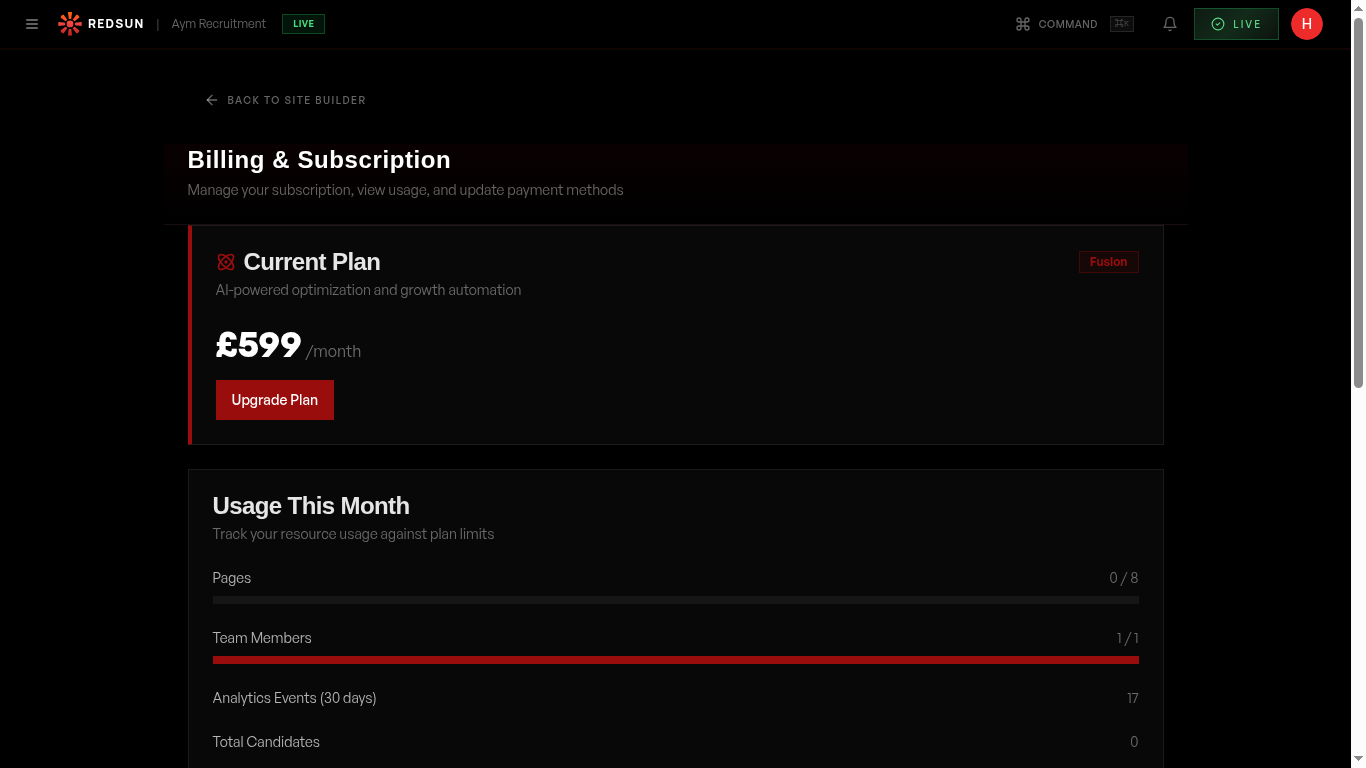This screenshot has width=1366, height=768.
Task: Click the red plan icon beside Current Plan
Action: (x=225, y=261)
